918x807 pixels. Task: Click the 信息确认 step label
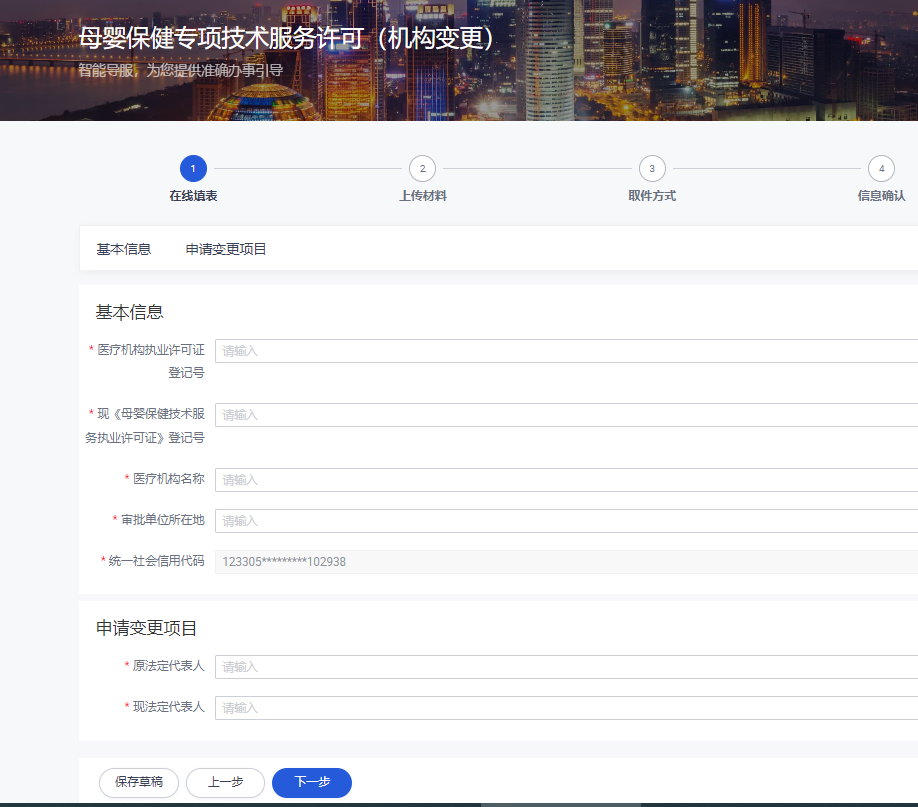[882, 196]
